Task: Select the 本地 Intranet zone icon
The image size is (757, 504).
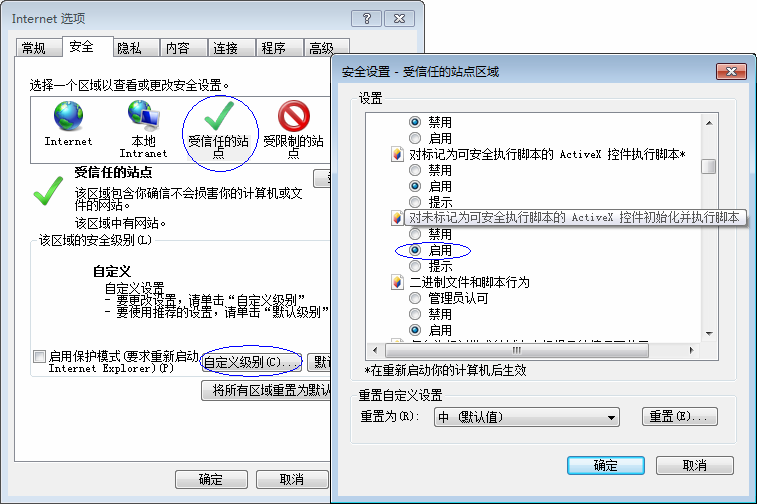Action: click(x=143, y=116)
